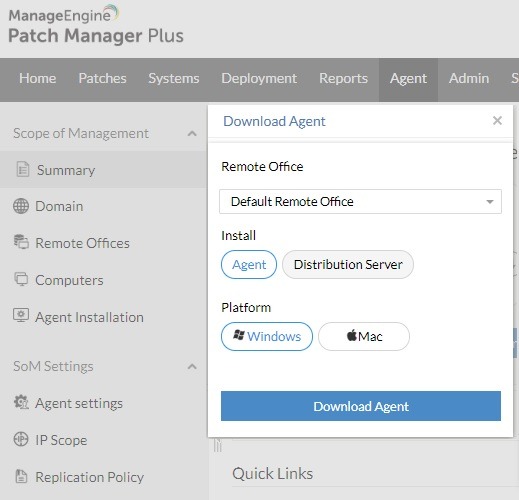Click the Scope of Management heading text

pos(81,133)
